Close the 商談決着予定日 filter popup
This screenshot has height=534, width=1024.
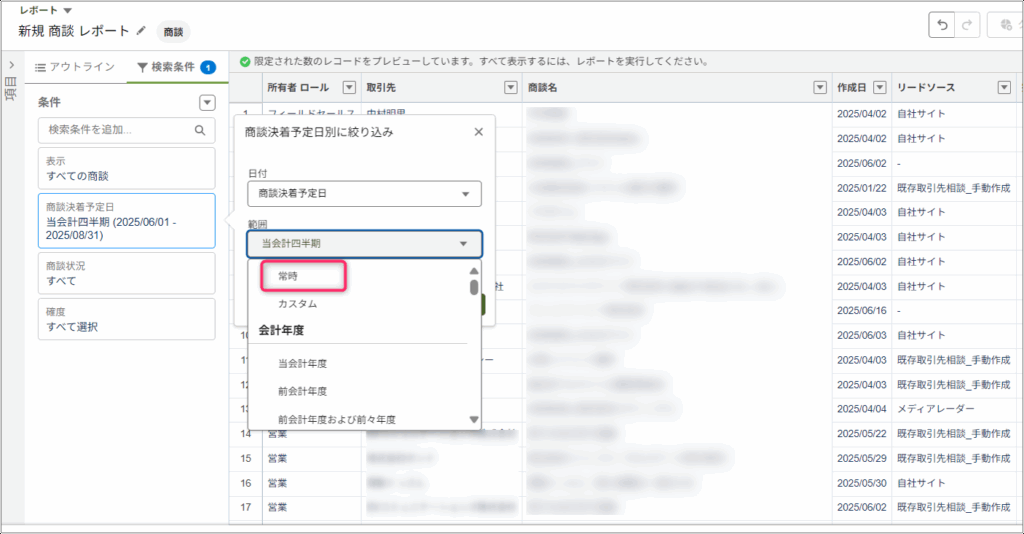click(x=478, y=131)
